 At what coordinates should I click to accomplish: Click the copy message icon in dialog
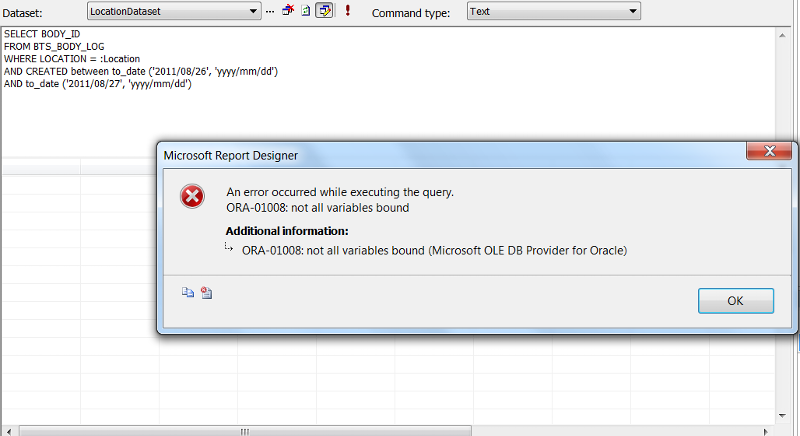(x=188, y=292)
